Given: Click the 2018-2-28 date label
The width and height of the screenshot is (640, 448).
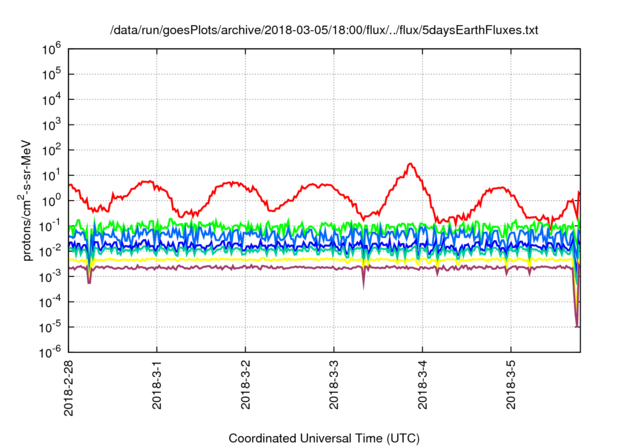Looking at the screenshot, I should [69, 388].
